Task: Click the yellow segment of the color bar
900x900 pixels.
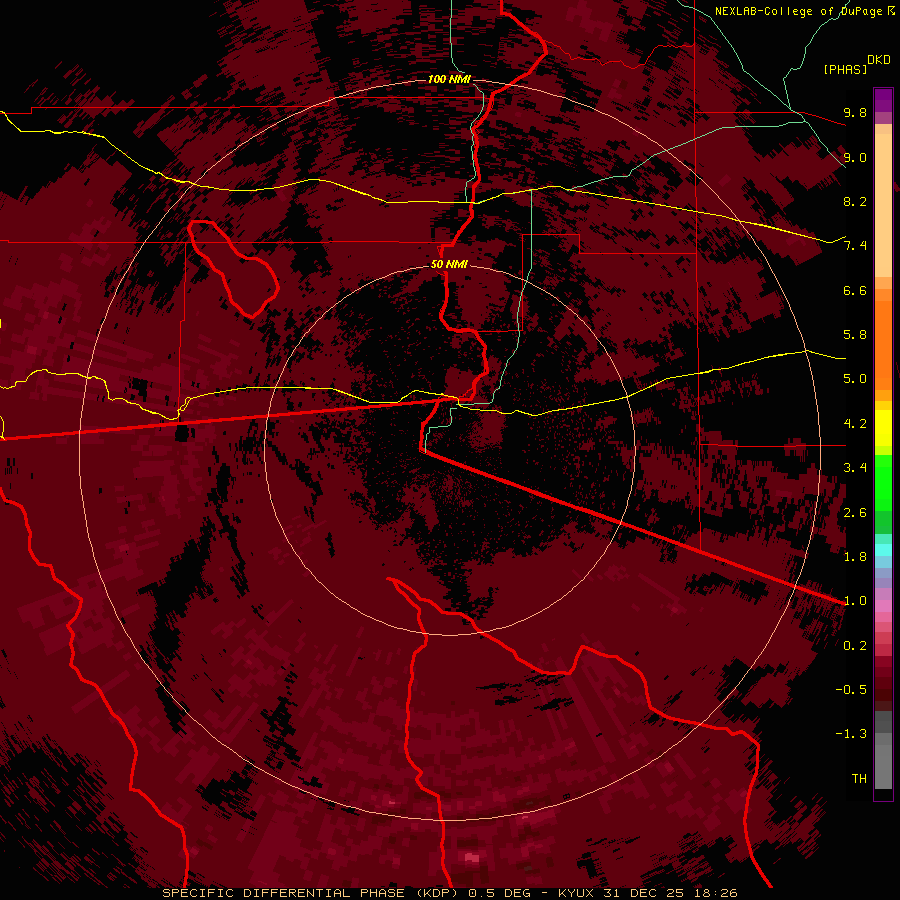Action: pos(883,428)
